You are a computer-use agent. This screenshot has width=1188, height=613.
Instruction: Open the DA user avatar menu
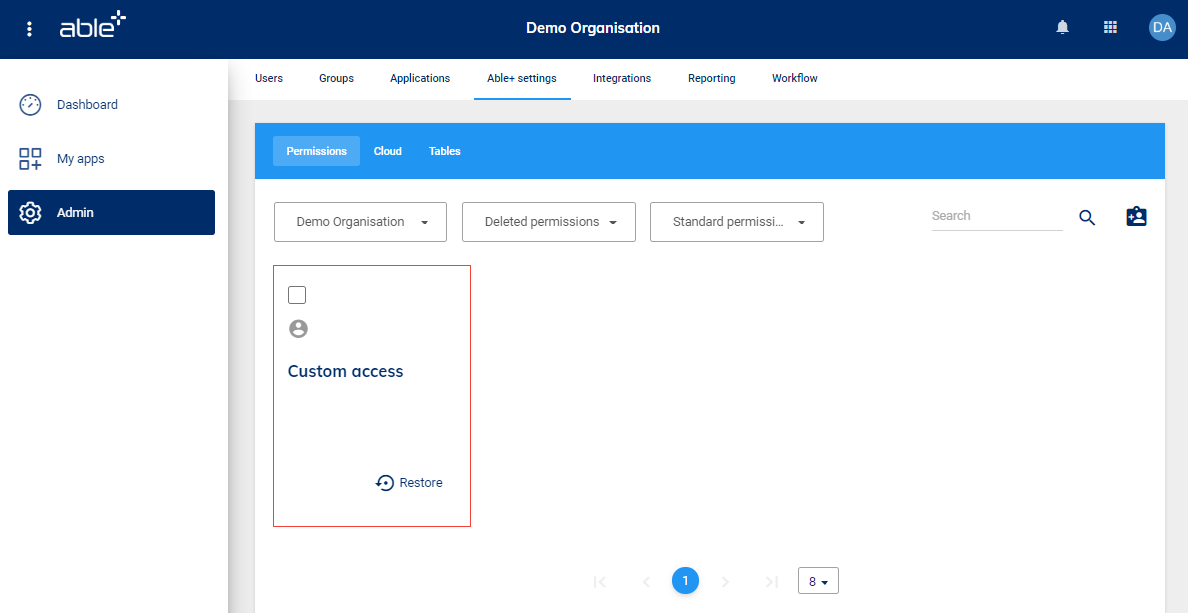coord(1161,28)
